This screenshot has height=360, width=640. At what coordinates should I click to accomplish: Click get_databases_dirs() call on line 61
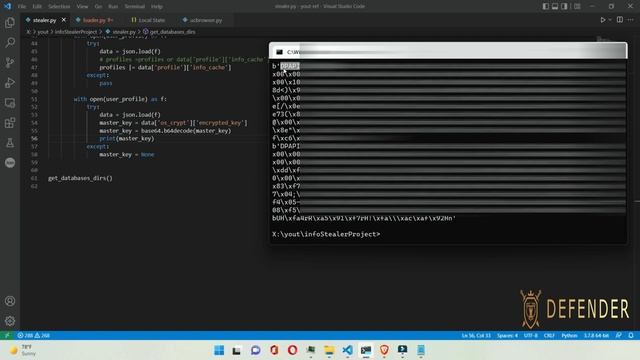tap(80, 178)
